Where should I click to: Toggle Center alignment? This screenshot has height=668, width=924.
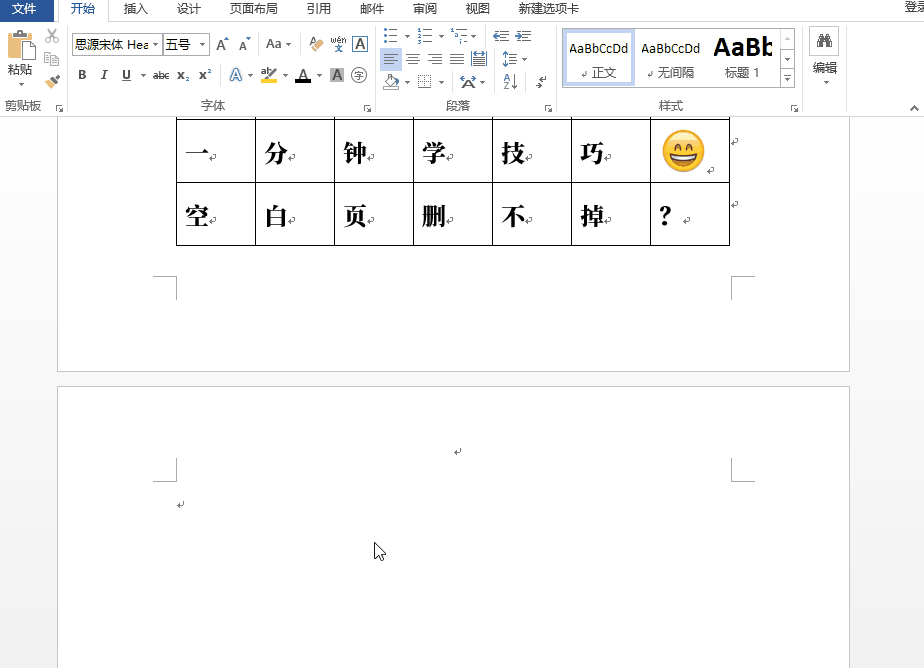413,59
